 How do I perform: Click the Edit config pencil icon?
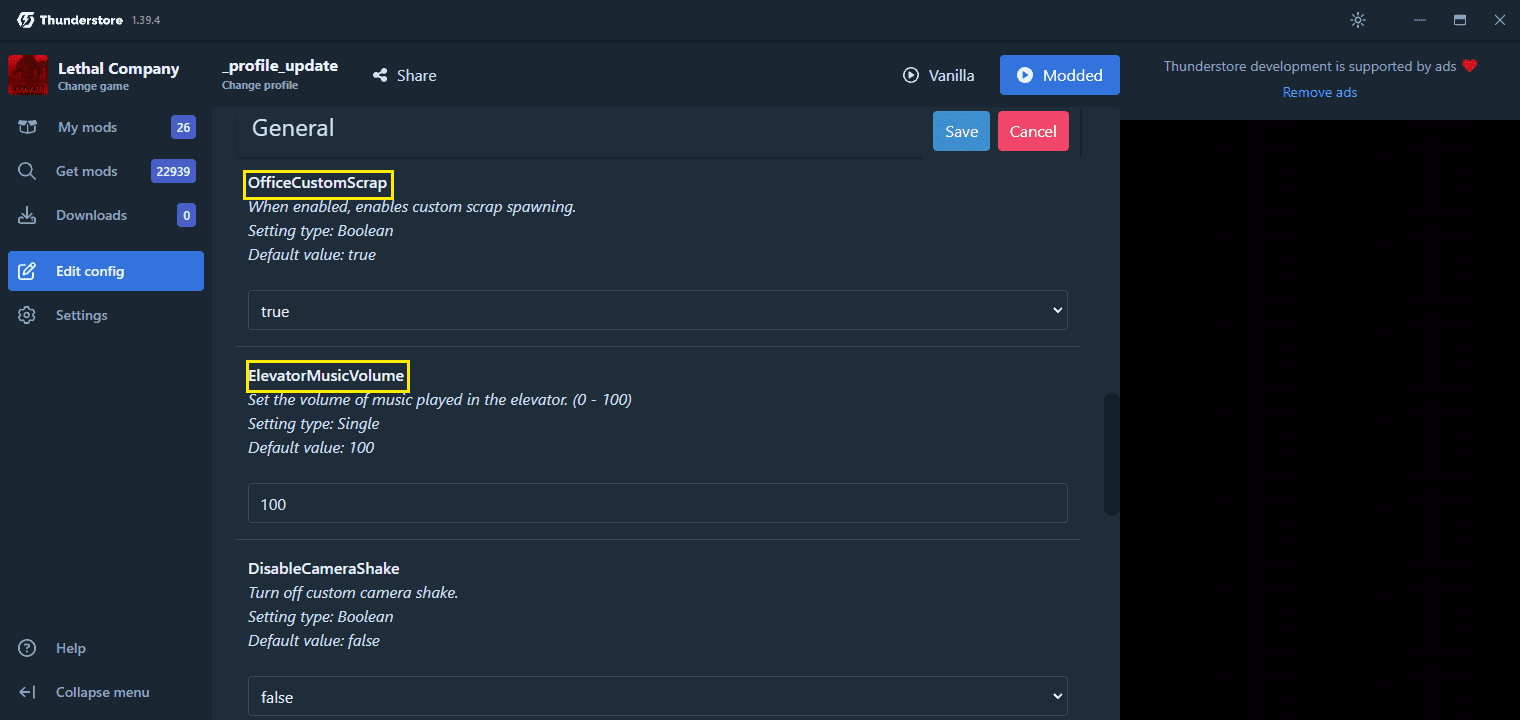point(27,271)
